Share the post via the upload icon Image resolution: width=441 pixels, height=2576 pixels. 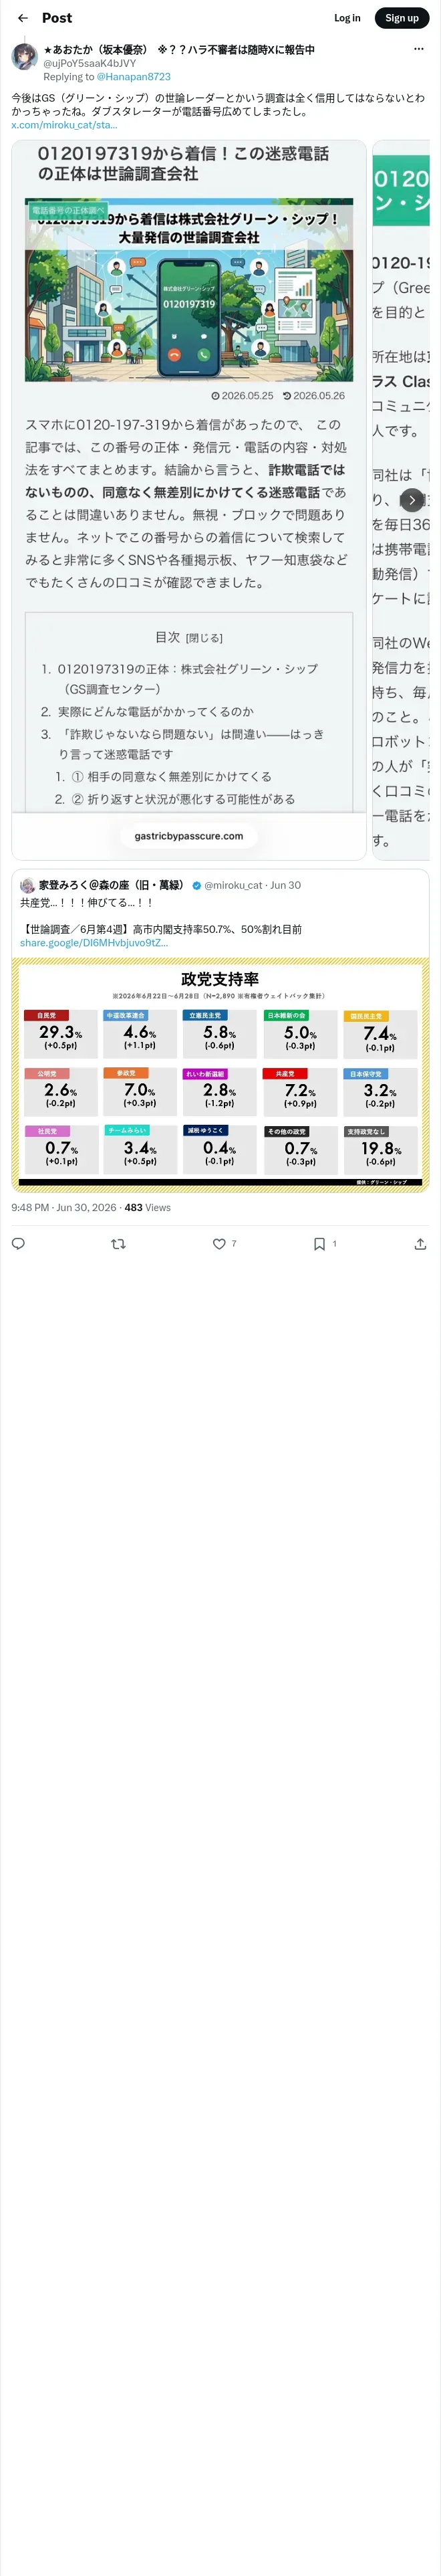tap(420, 1244)
